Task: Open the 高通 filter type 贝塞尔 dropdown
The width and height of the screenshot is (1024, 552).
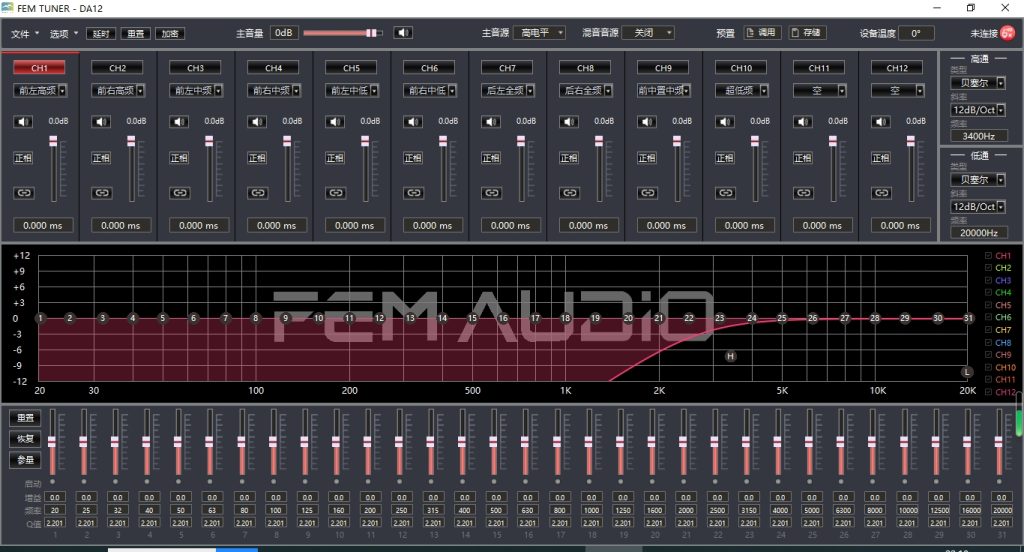Action: click(978, 83)
